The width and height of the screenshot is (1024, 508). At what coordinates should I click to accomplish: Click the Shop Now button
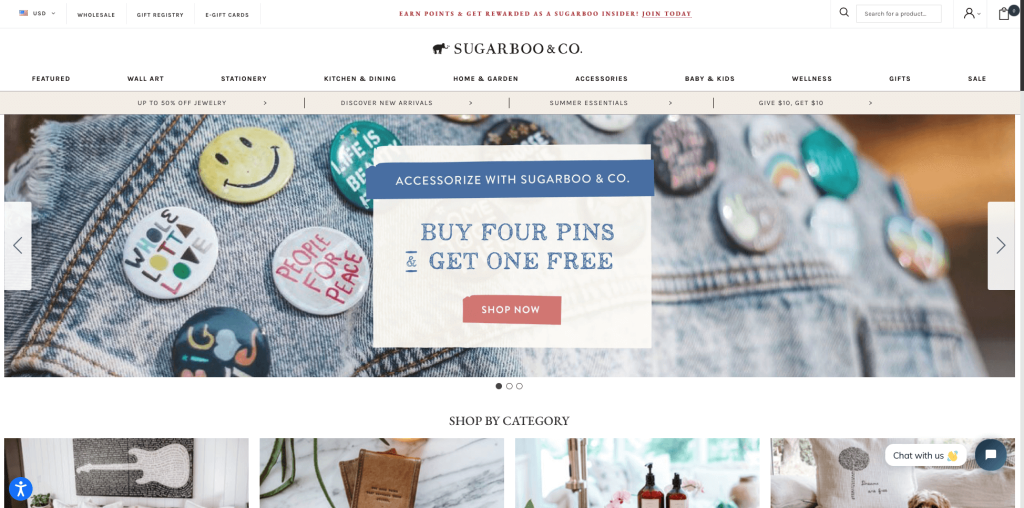[x=511, y=310]
